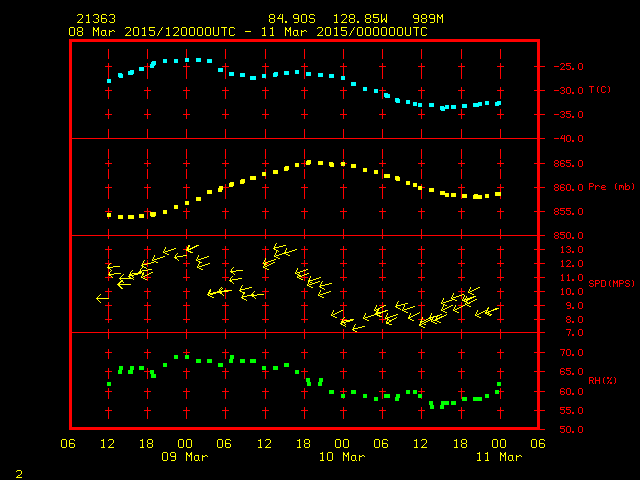The image size is (640, 480).
Task: Click the -35.0 temperature tick value
Action: coord(569,115)
